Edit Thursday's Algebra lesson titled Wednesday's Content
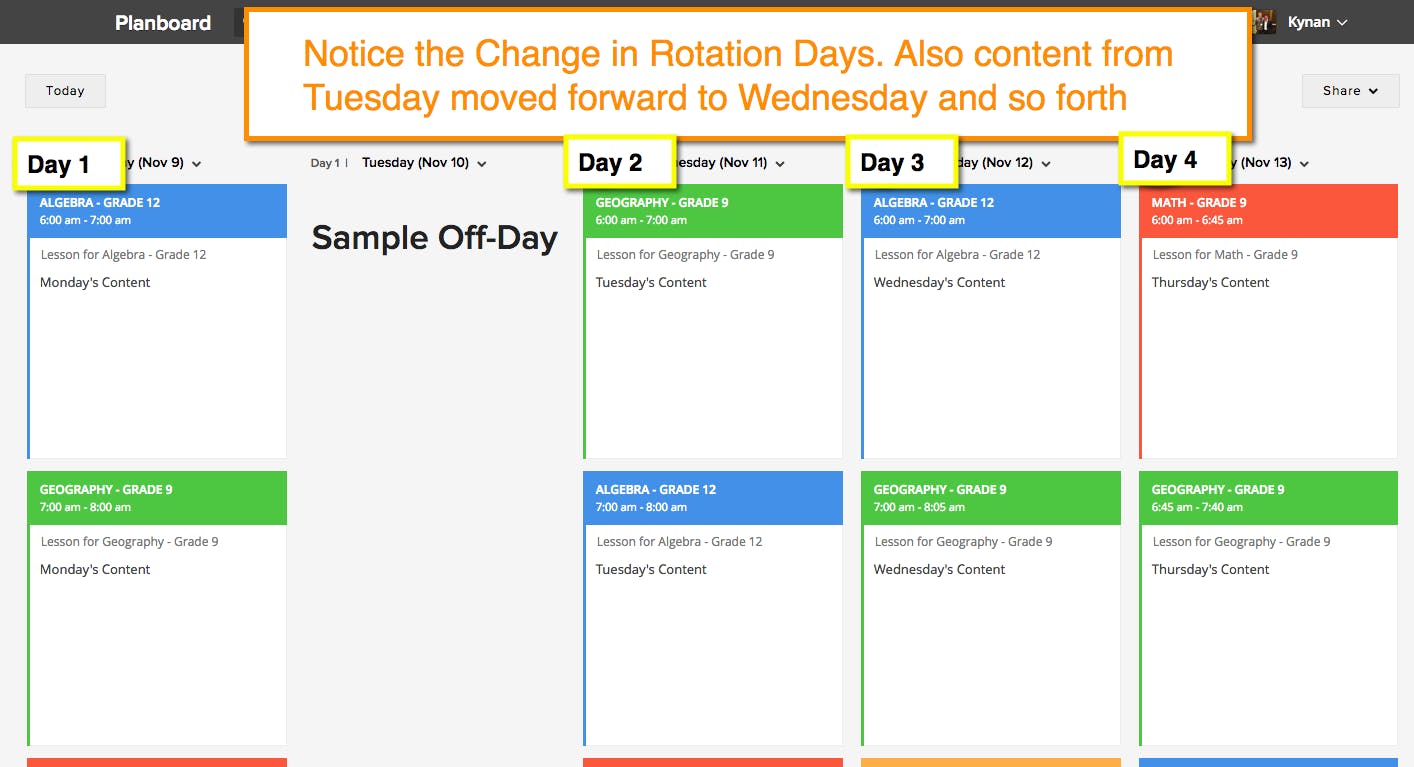Image resolution: width=1414 pixels, height=767 pixels. [939, 283]
